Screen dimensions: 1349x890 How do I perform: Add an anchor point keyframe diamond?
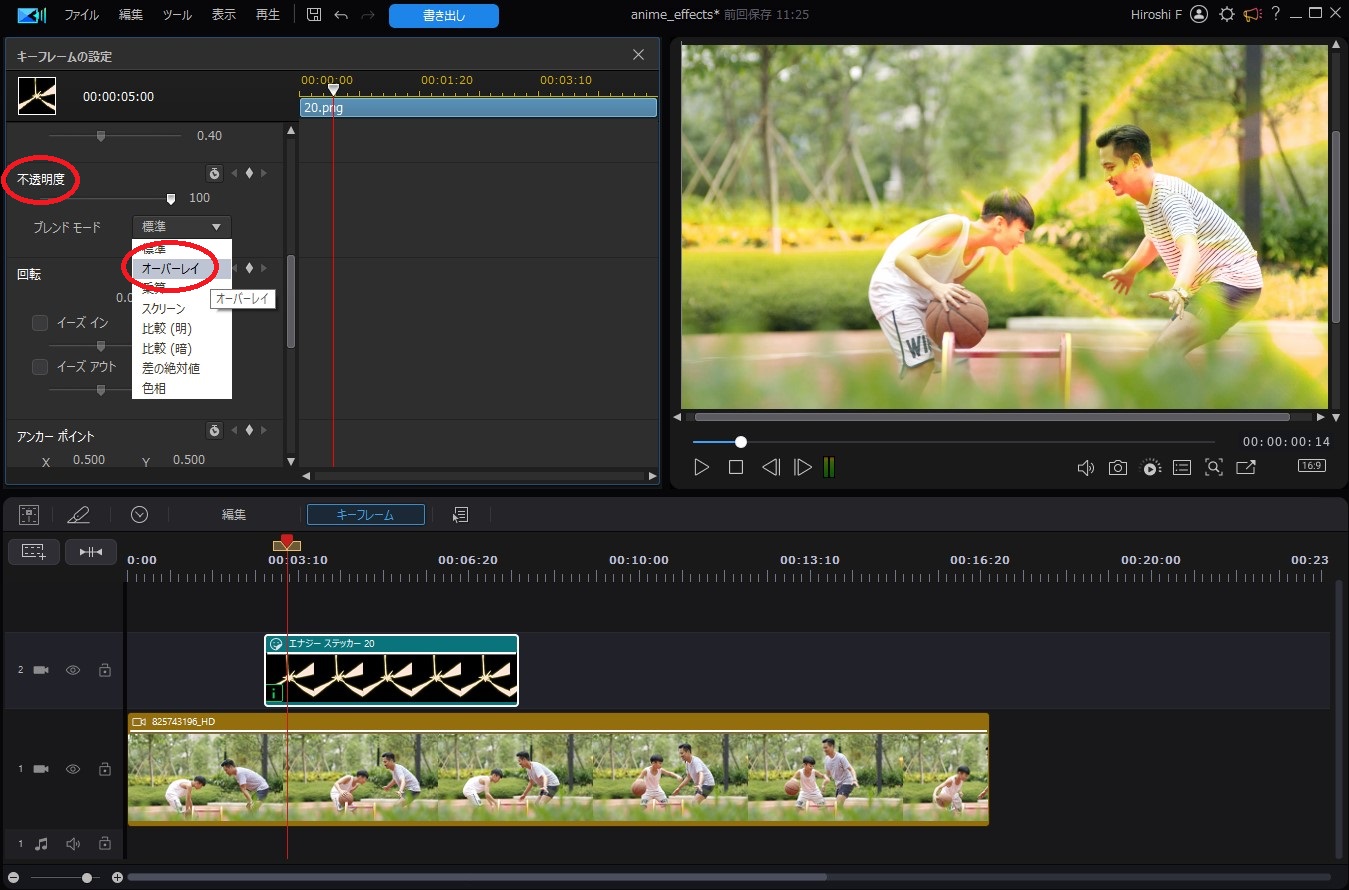pos(249,430)
